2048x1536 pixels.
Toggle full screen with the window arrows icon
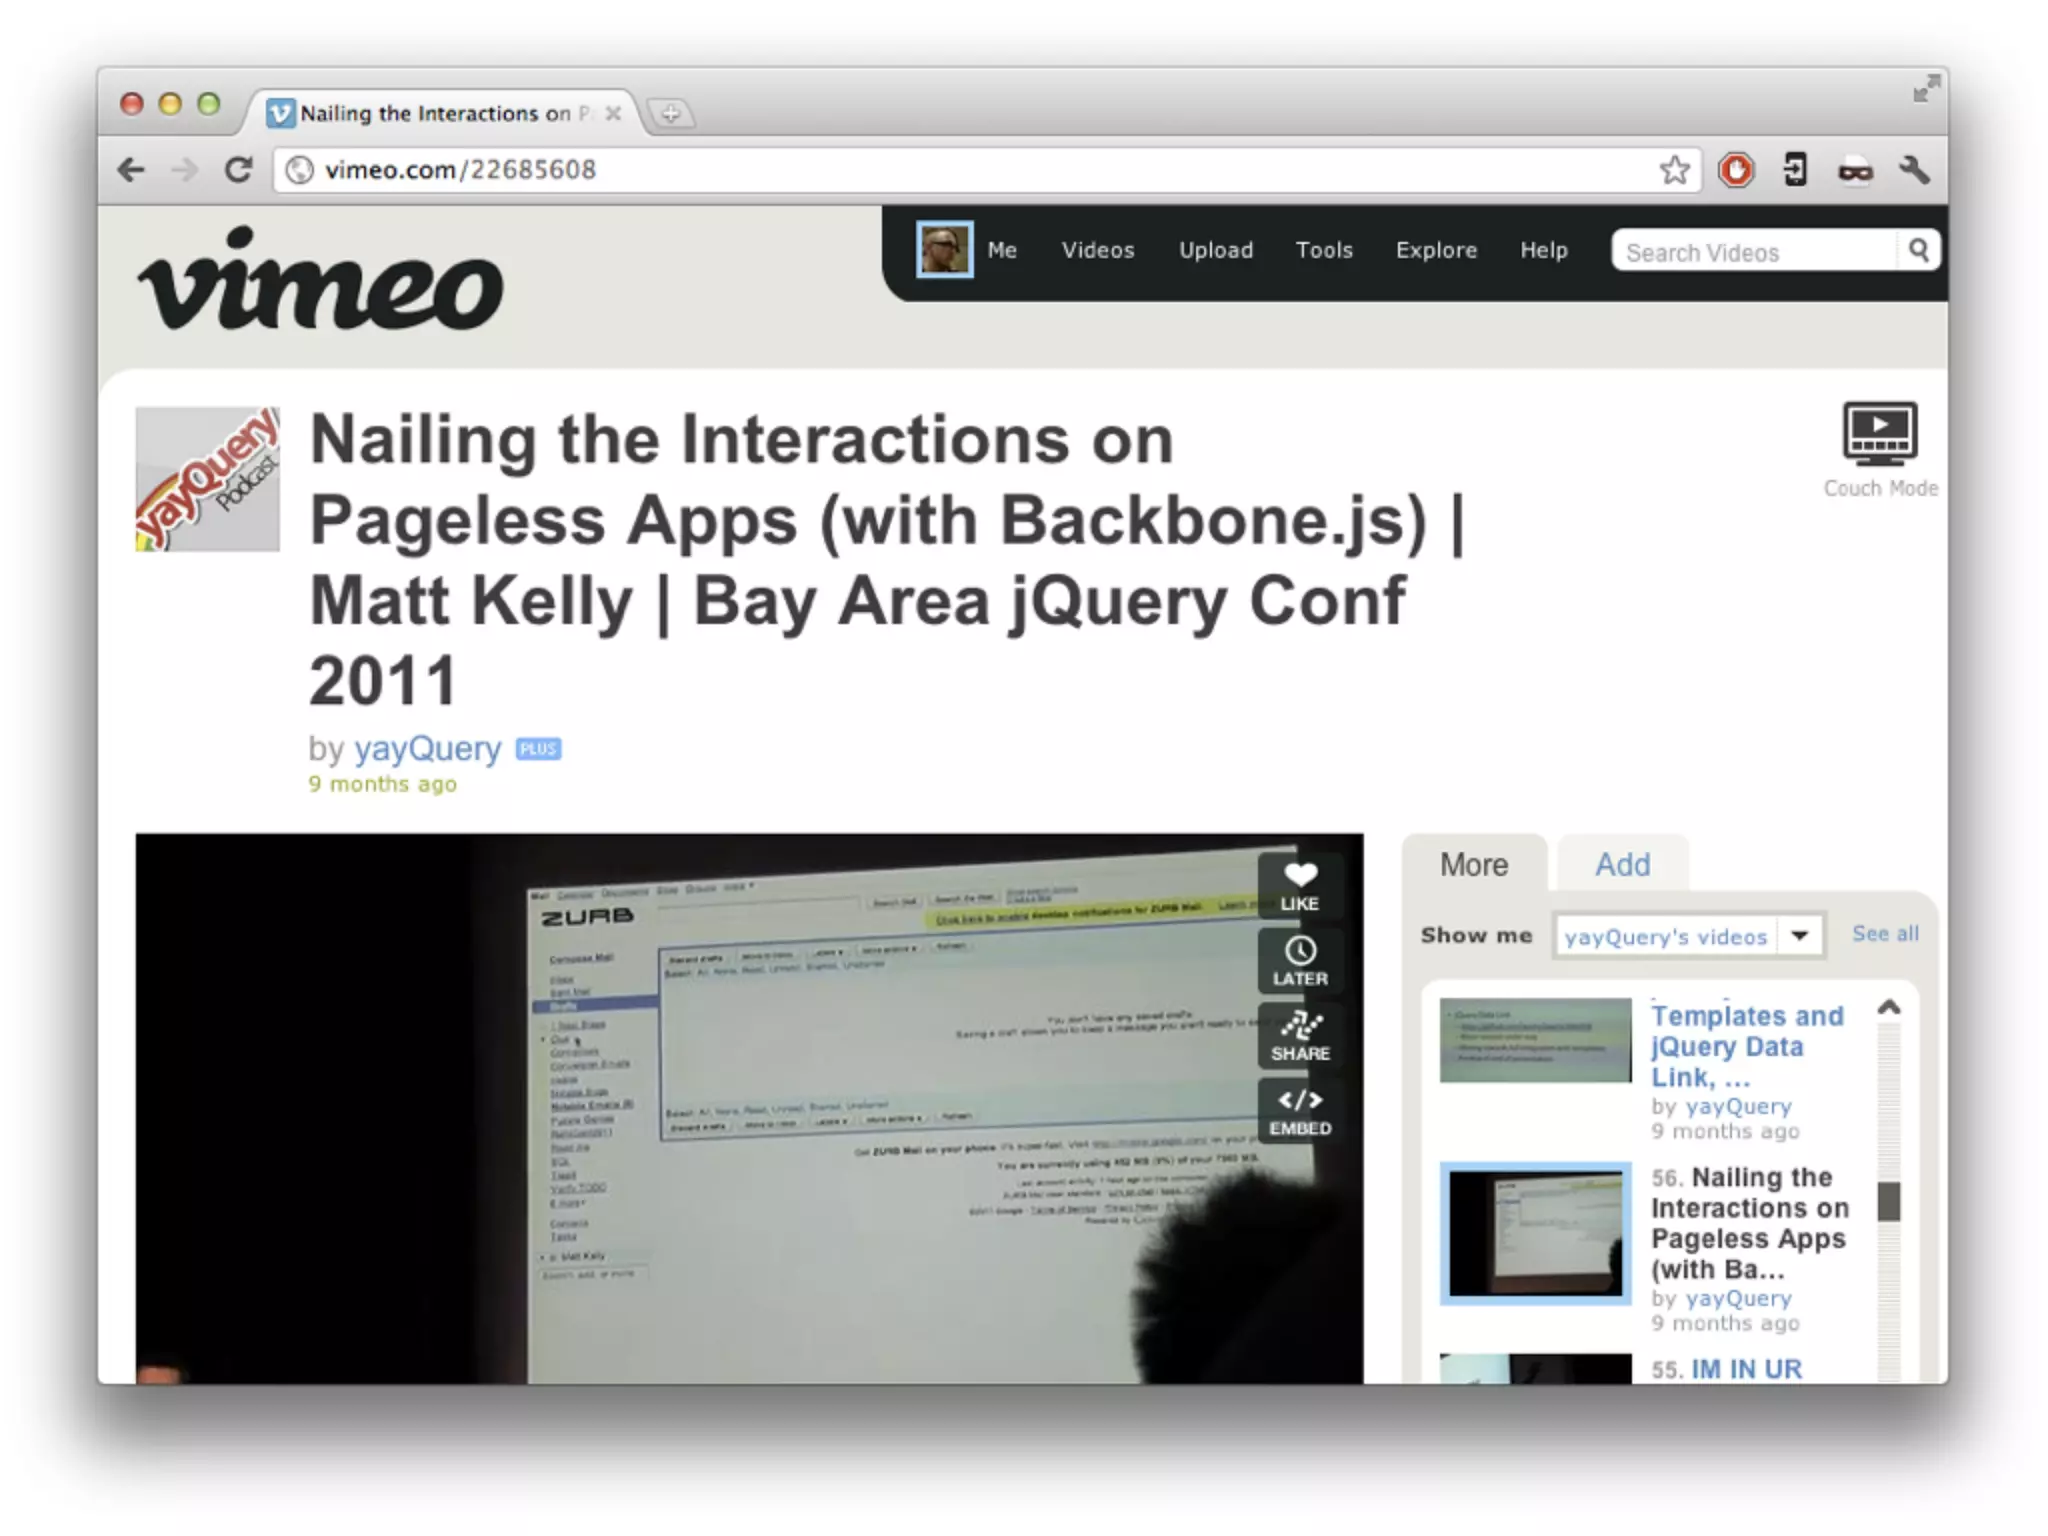click(x=1926, y=89)
